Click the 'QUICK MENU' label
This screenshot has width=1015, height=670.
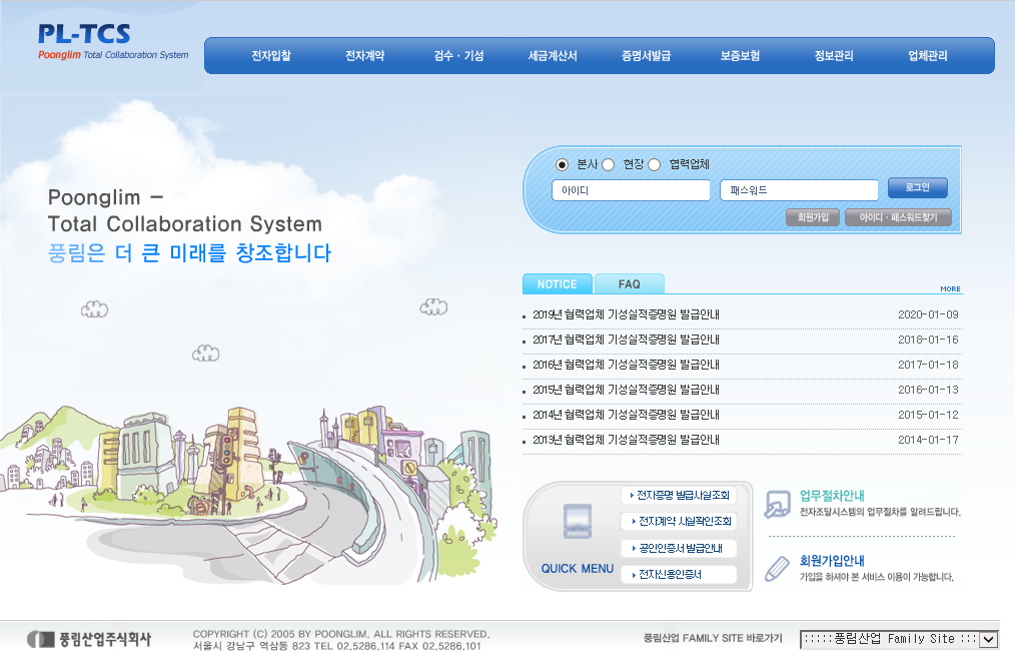point(577,568)
